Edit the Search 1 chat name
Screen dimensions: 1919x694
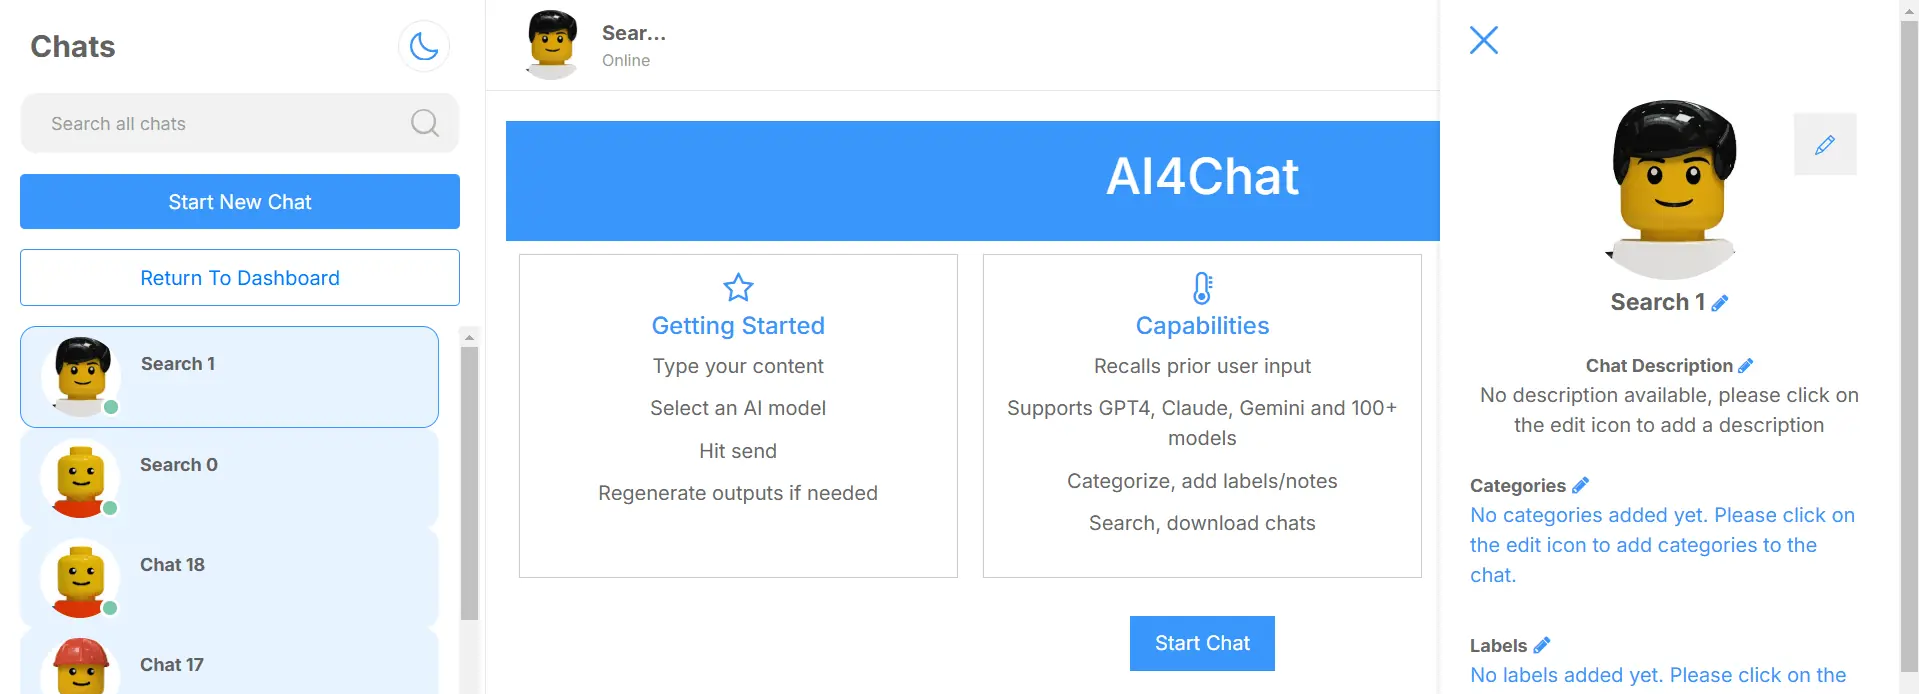(1720, 303)
